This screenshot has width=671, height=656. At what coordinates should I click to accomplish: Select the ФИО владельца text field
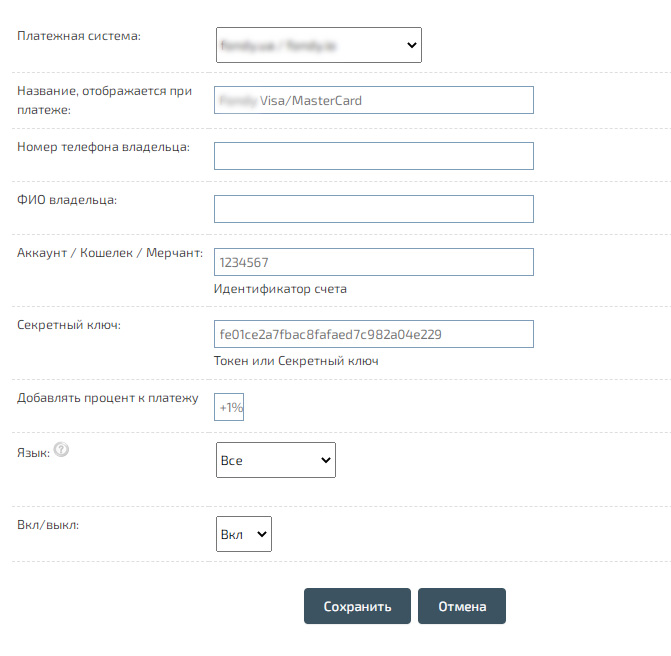pyautogui.click(x=373, y=209)
